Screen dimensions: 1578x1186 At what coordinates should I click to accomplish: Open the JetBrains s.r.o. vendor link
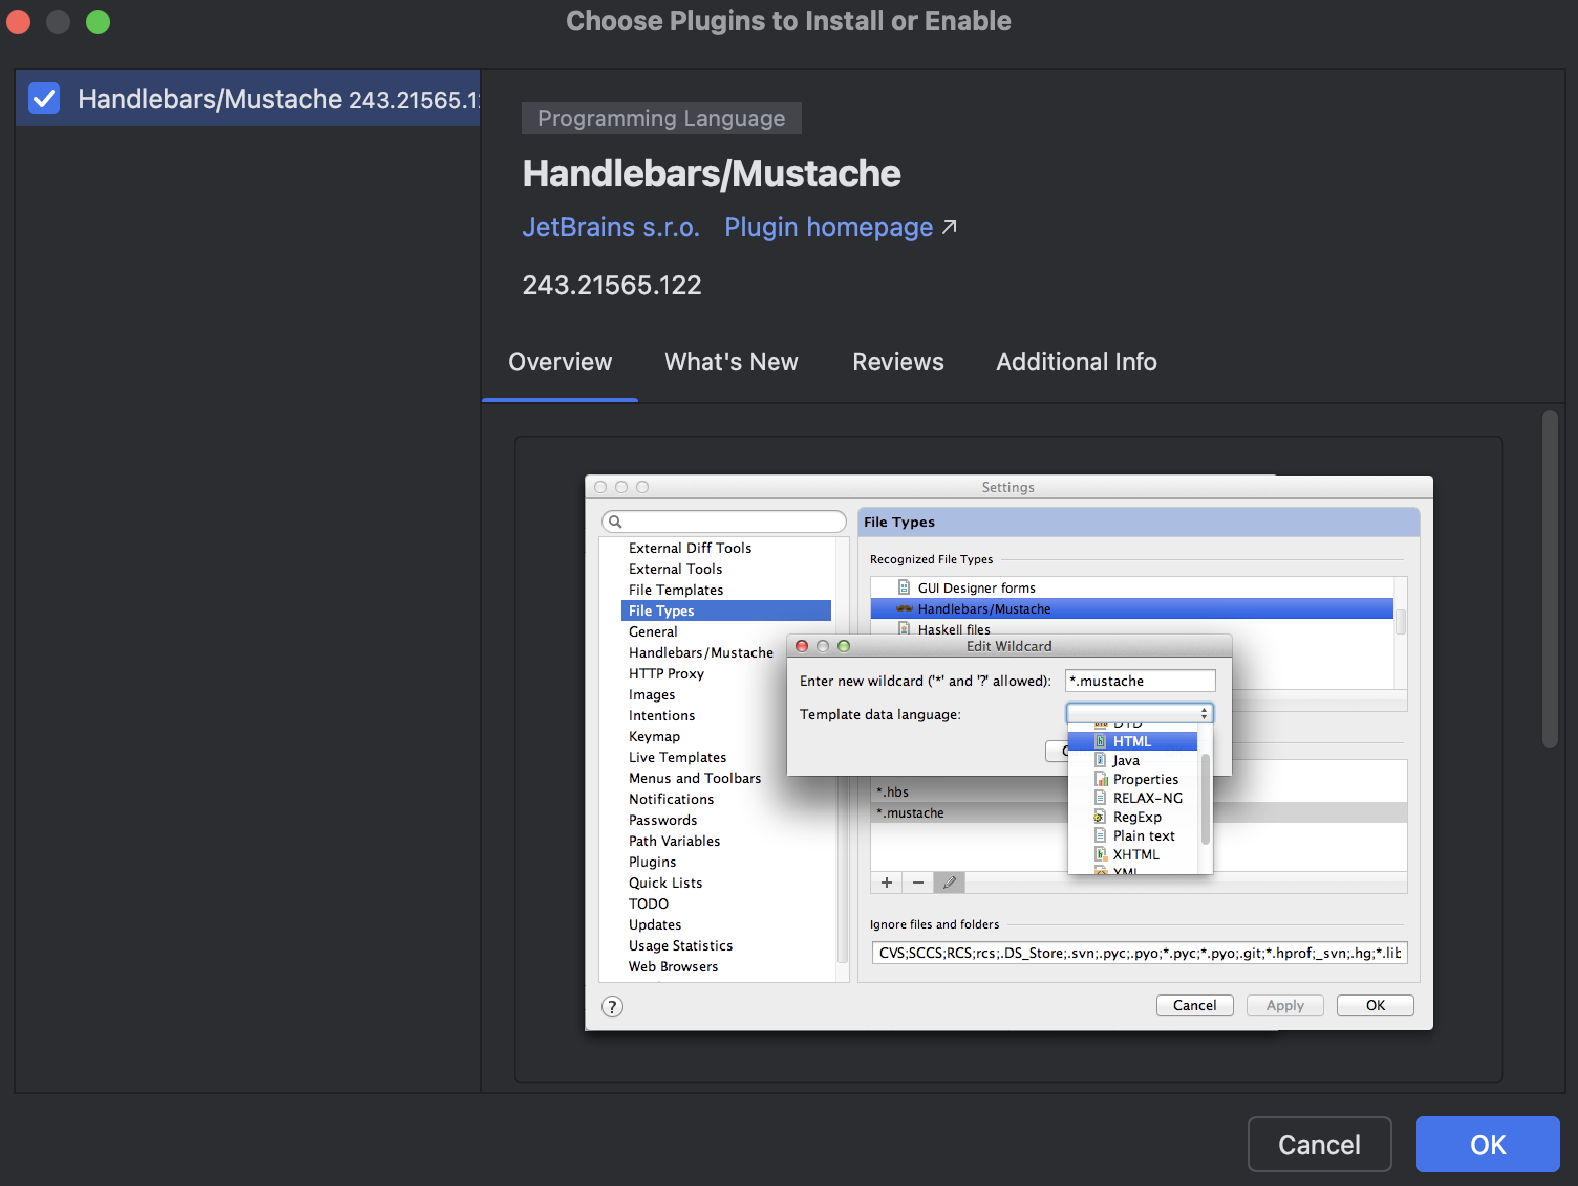[611, 227]
